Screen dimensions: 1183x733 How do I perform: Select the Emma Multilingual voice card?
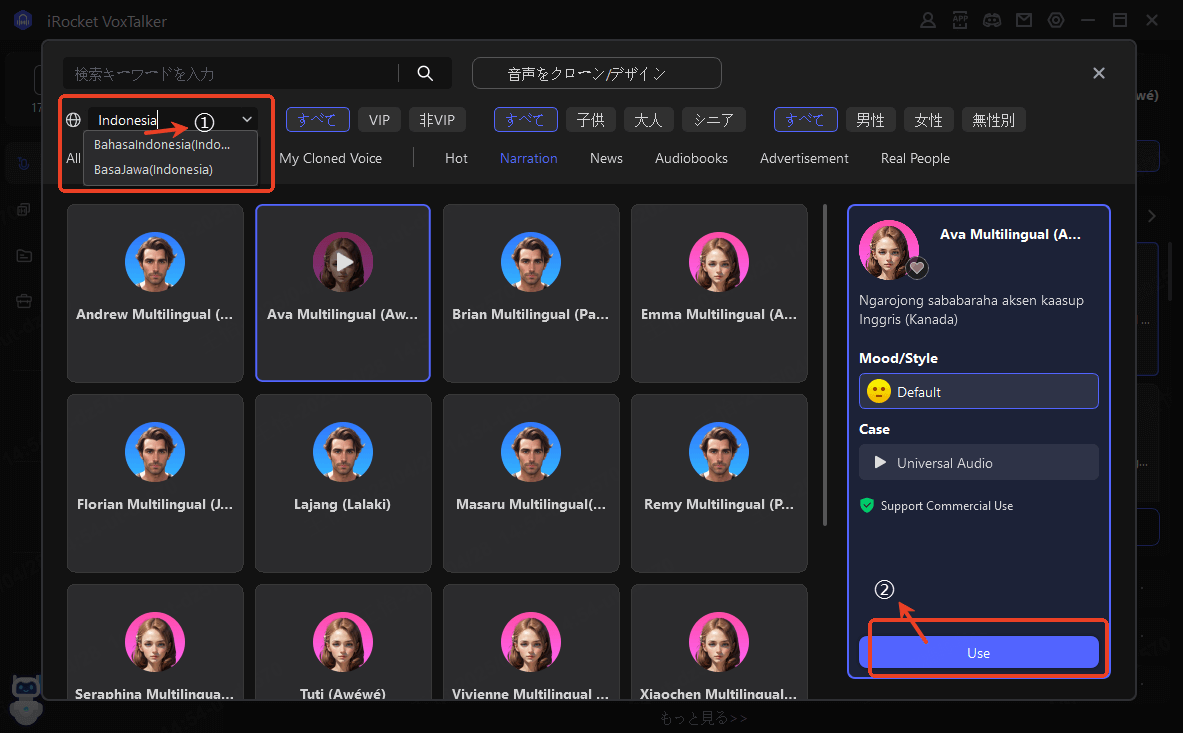click(x=719, y=293)
